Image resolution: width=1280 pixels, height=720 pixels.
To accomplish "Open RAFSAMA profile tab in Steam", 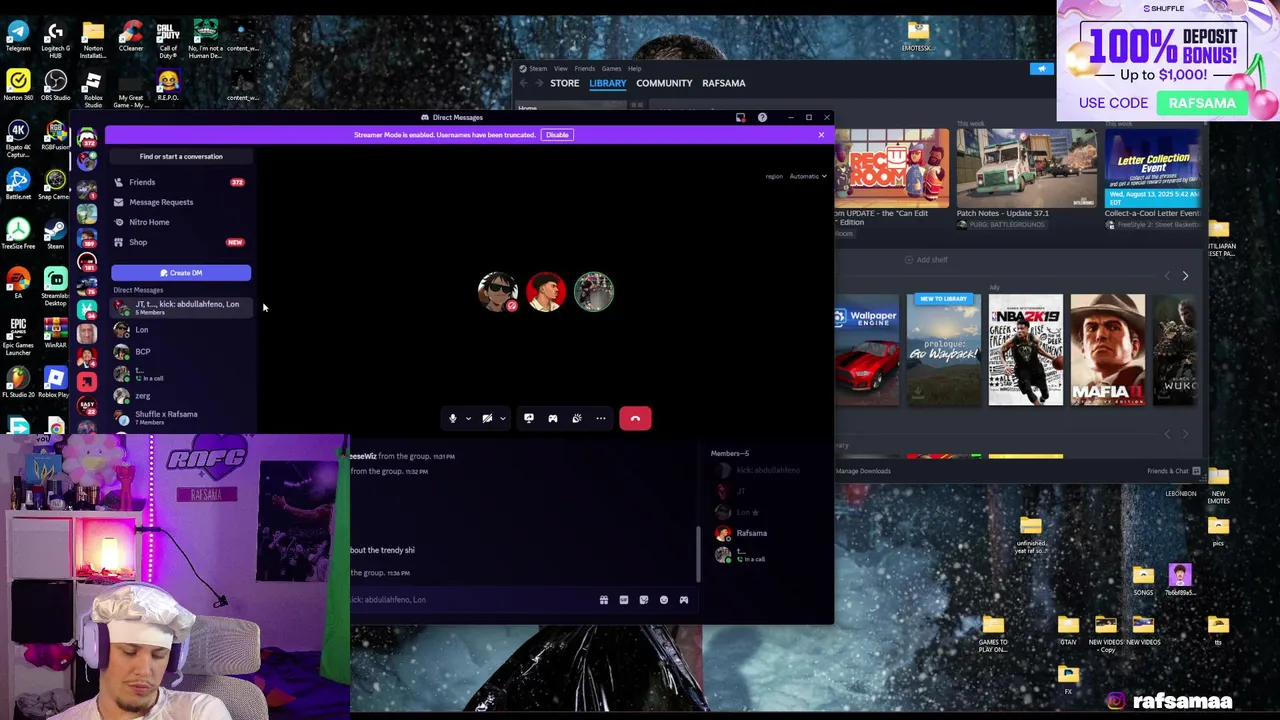I will coord(723,83).
